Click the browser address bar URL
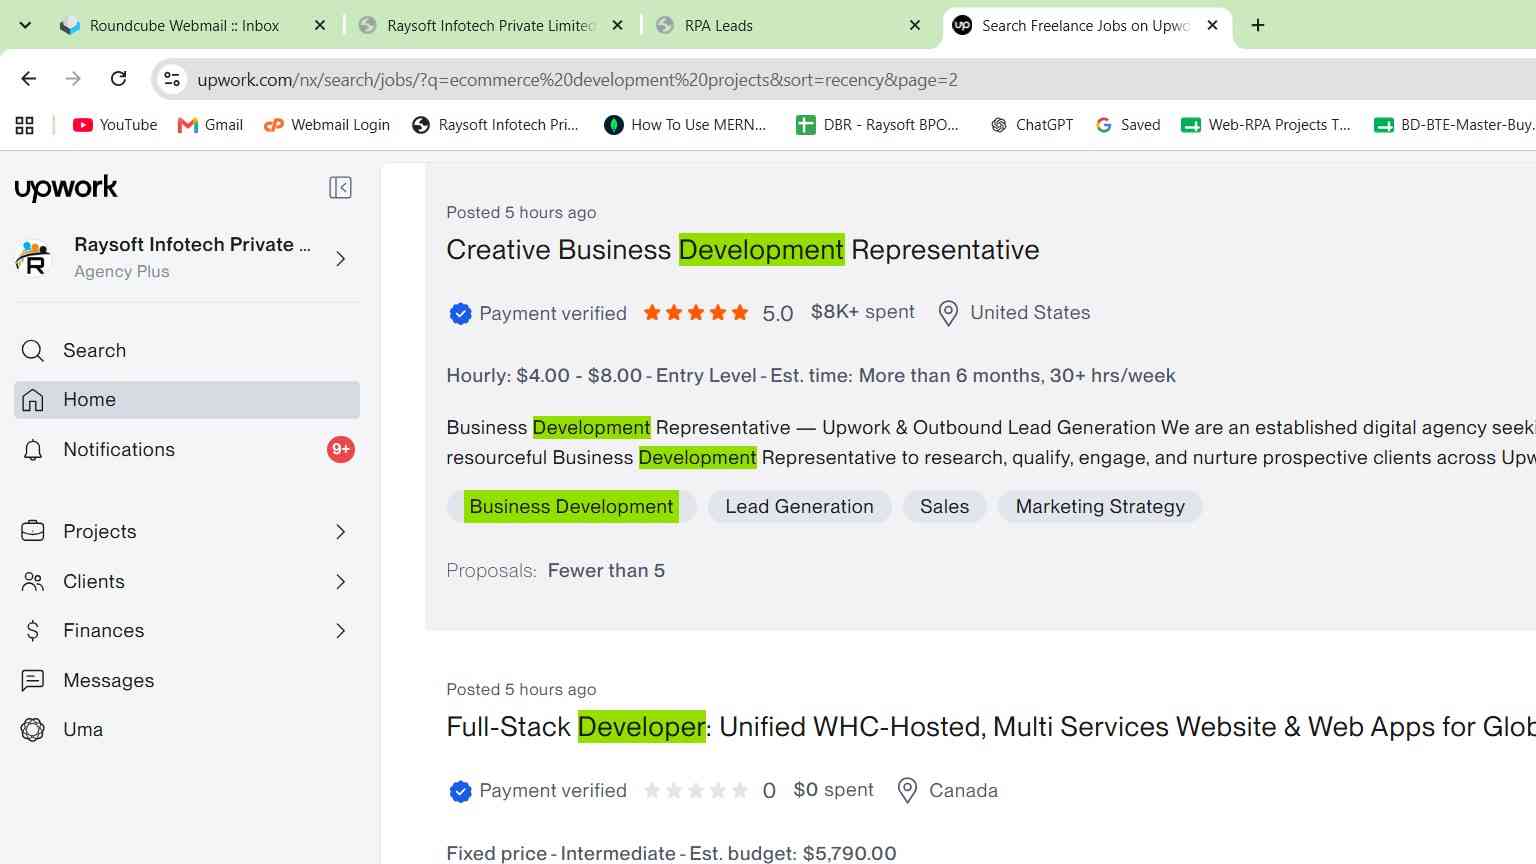Viewport: 1536px width, 864px height. tap(577, 80)
